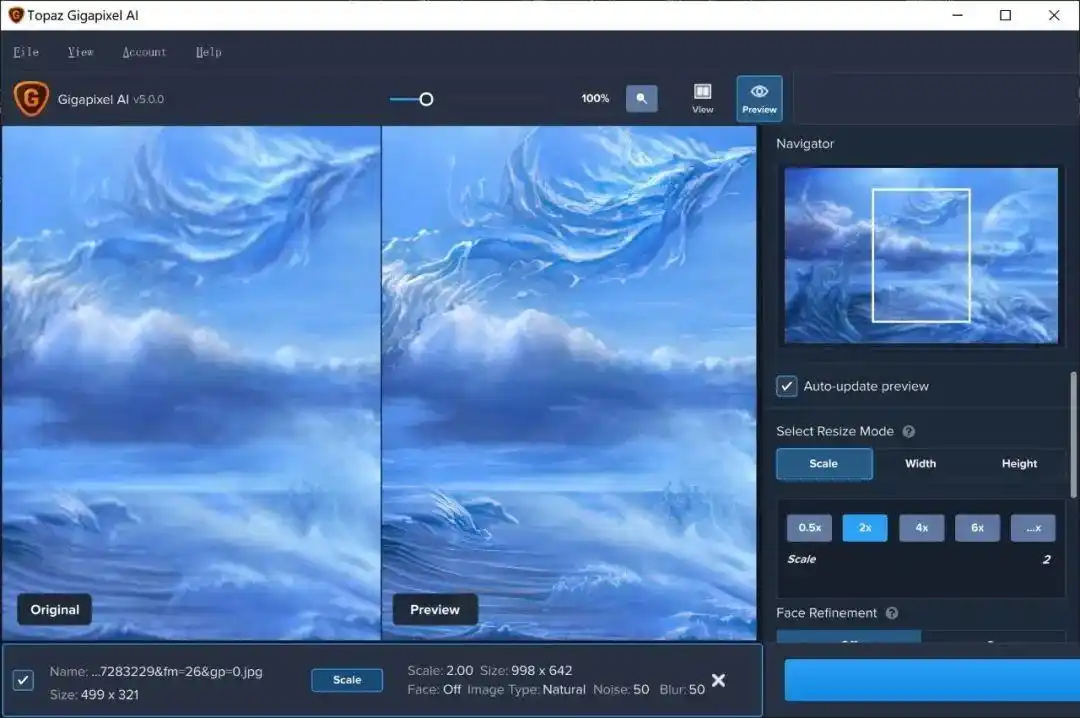
Task: Click the file name ...7283229&fm=26&gp=0.jpg
Action: 177,671
